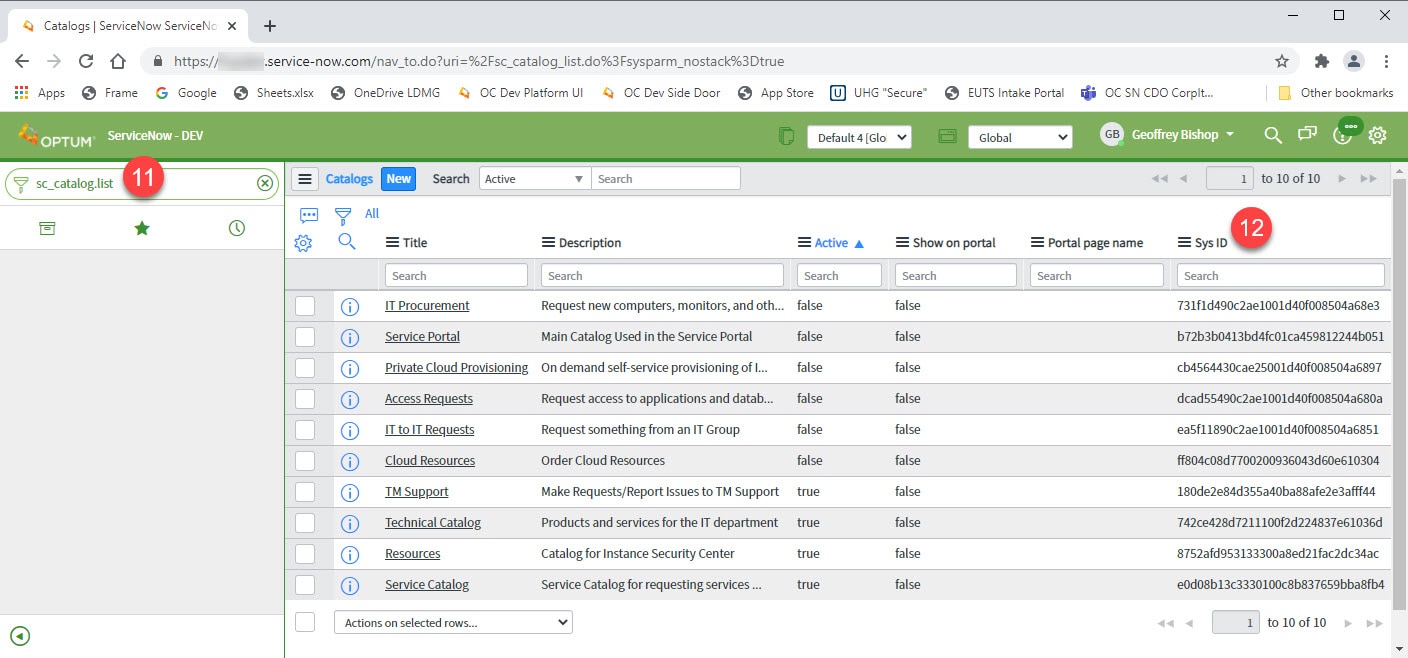Open the list messages speech-bubble icon
1408x658 pixels.
[308, 213]
